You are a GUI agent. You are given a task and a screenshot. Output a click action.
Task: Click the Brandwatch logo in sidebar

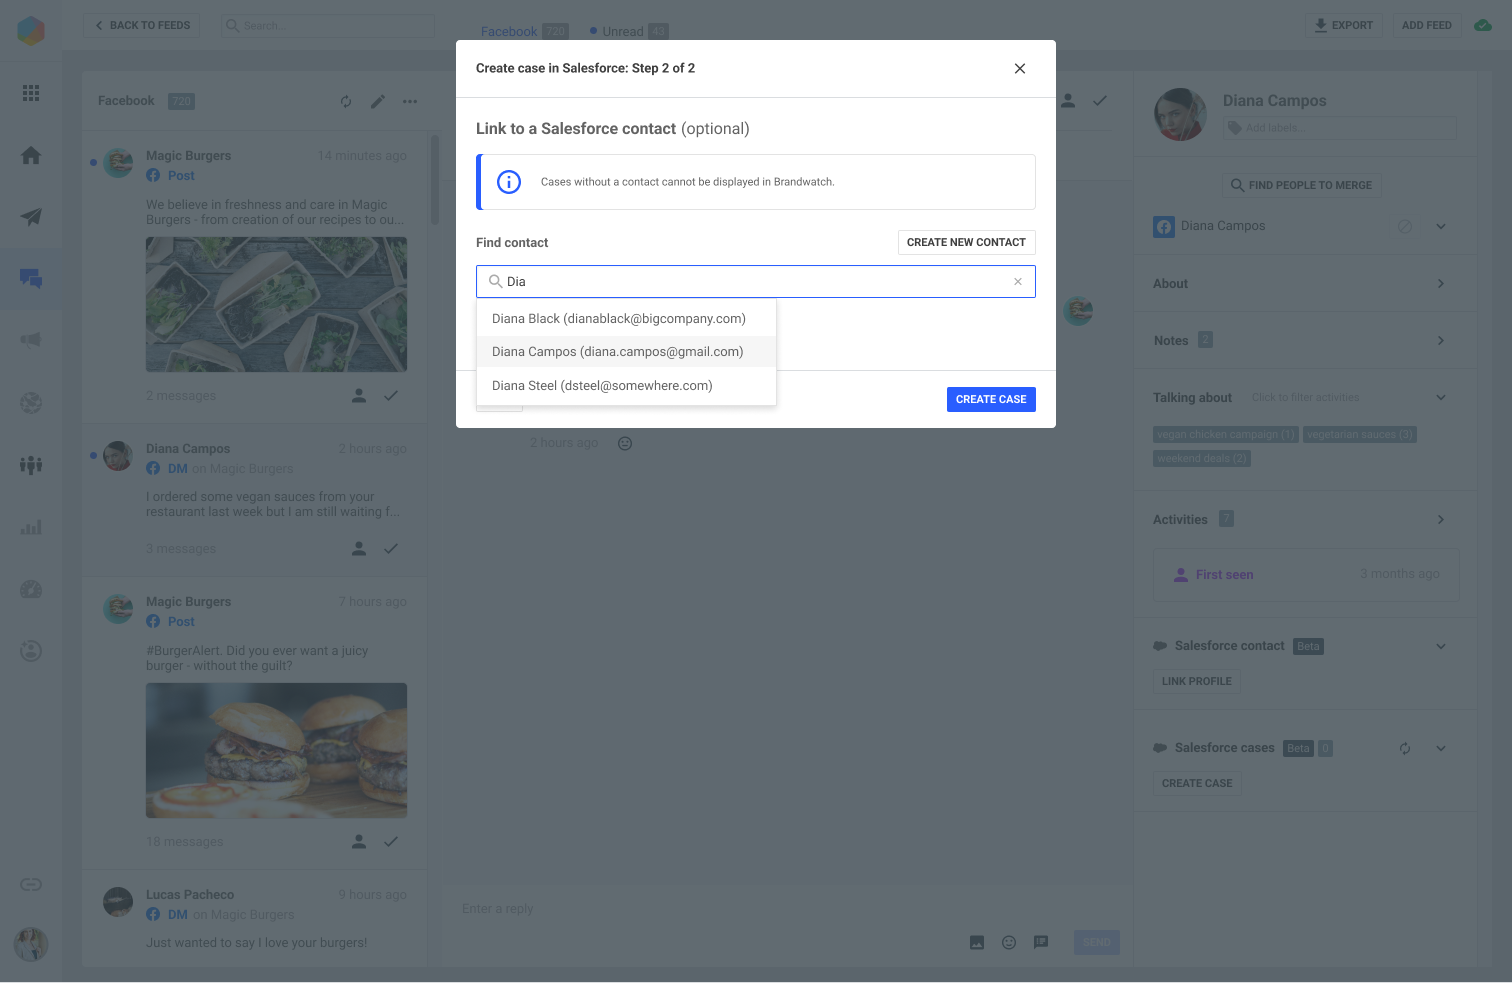point(31,30)
